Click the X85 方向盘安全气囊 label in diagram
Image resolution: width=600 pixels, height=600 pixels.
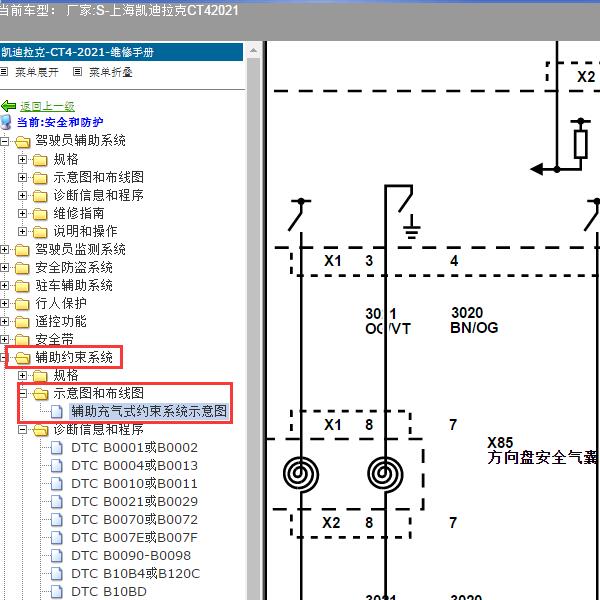click(543, 450)
